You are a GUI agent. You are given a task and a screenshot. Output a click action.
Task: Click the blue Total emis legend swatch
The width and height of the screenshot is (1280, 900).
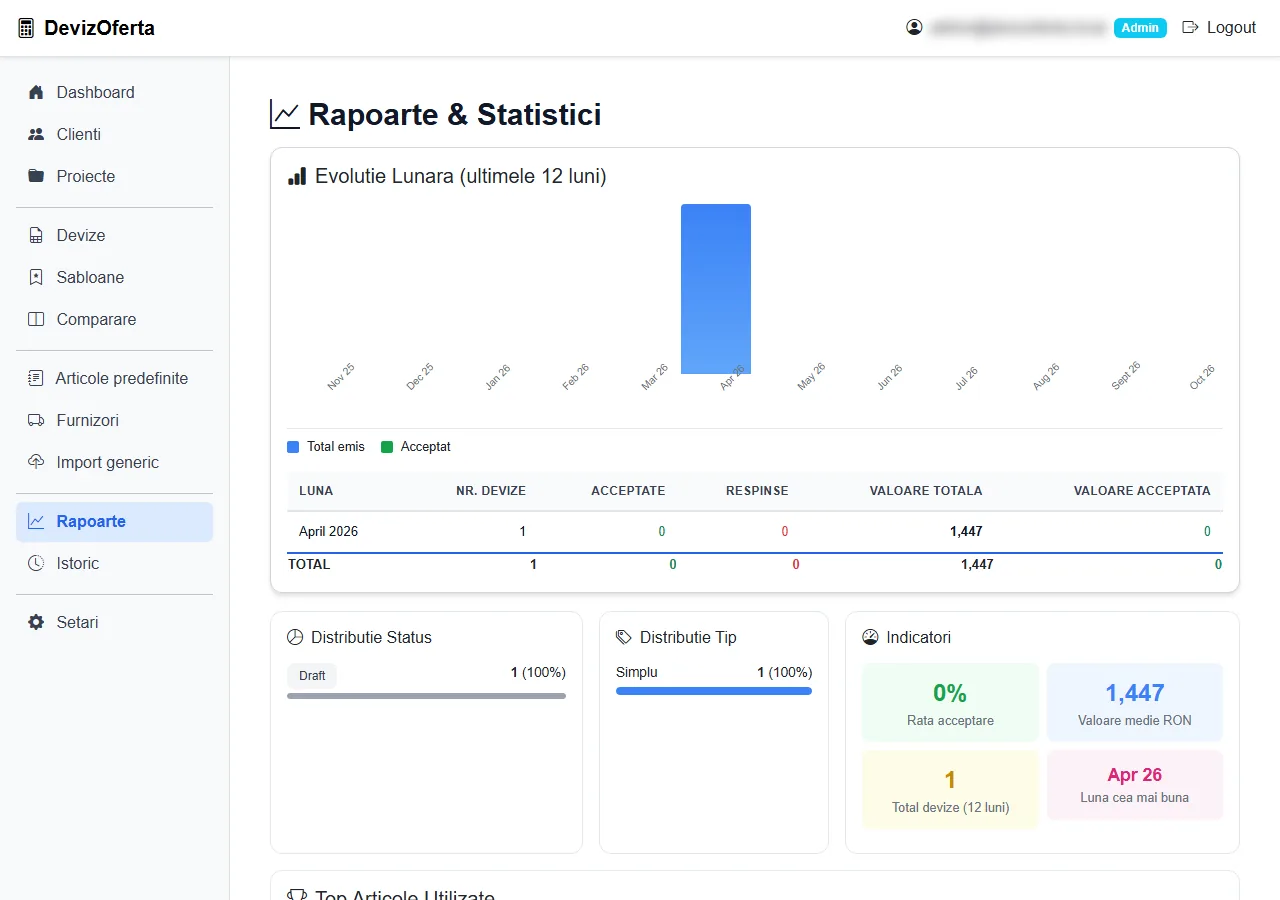click(x=293, y=447)
